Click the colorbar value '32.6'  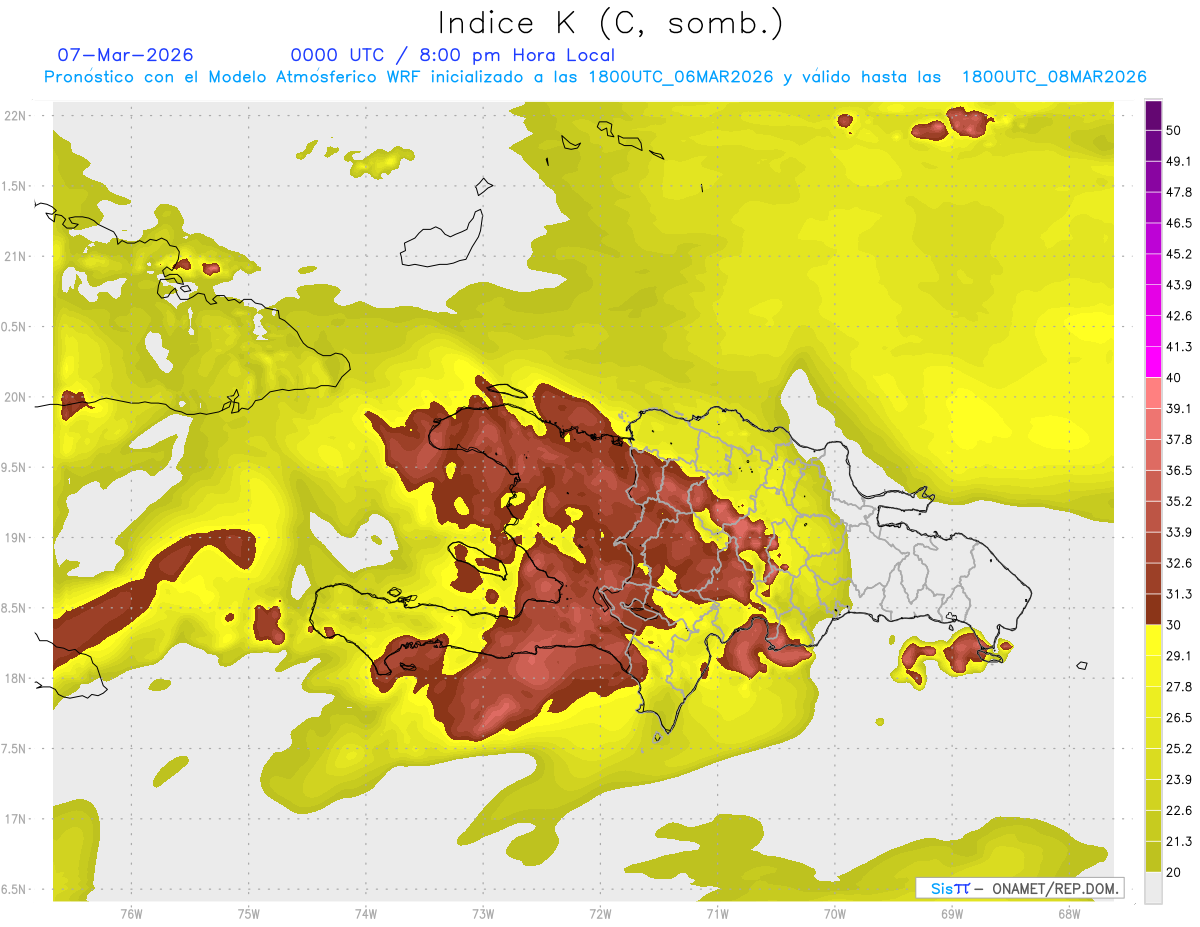click(1179, 563)
